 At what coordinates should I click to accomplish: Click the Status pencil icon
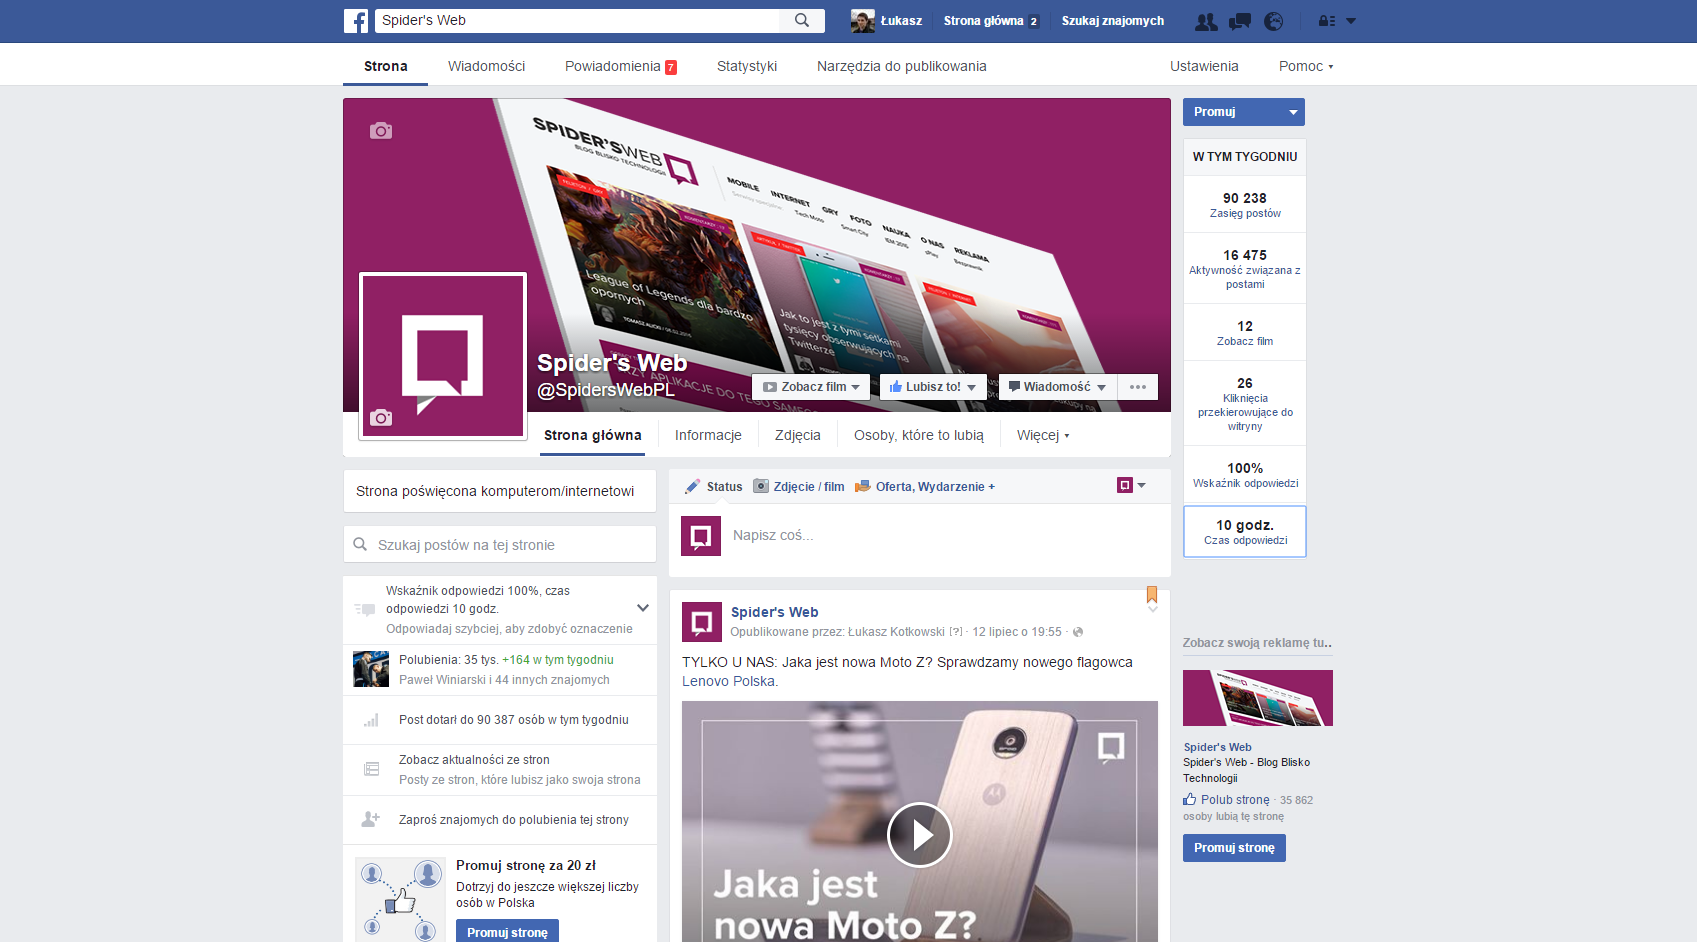pyautogui.click(x=692, y=487)
